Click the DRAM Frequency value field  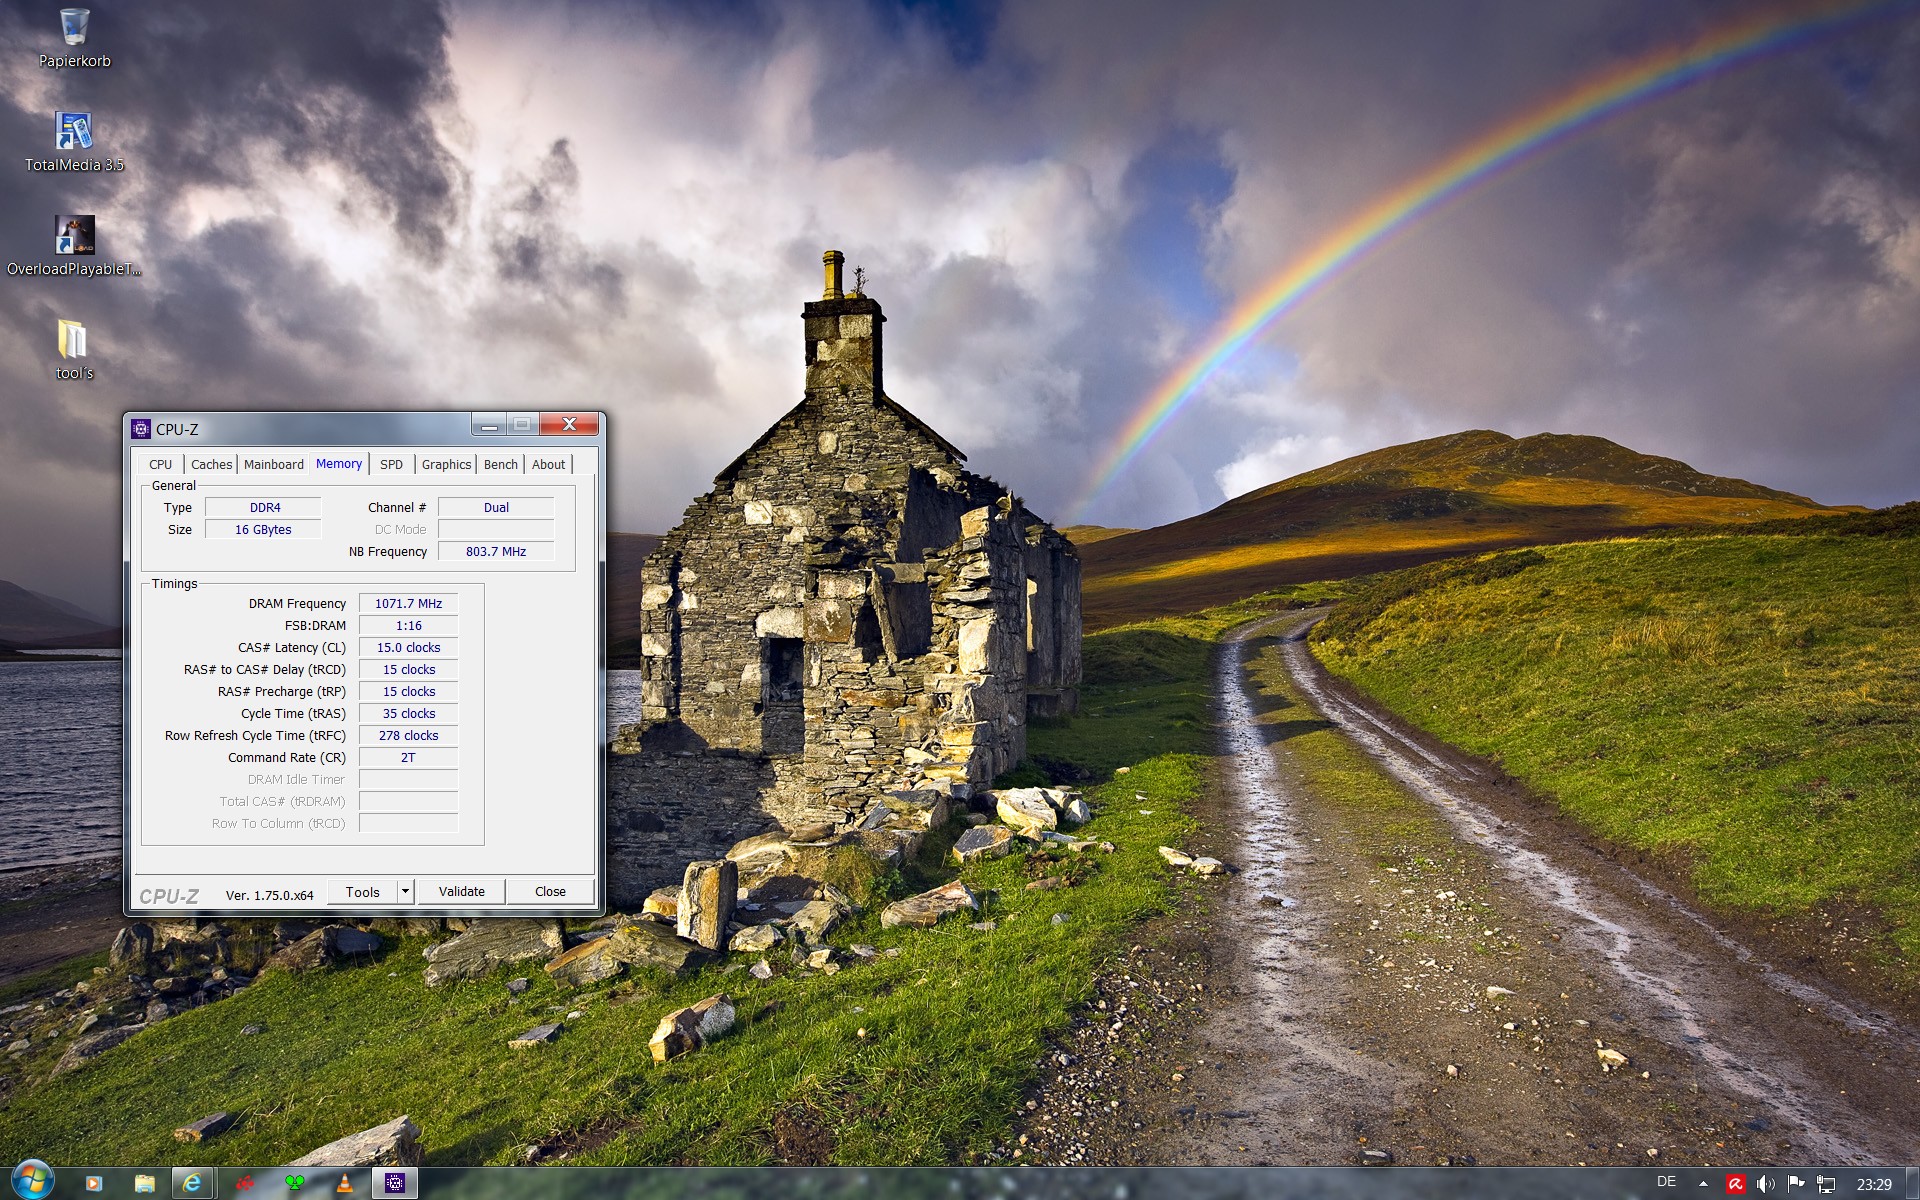click(408, 603)
